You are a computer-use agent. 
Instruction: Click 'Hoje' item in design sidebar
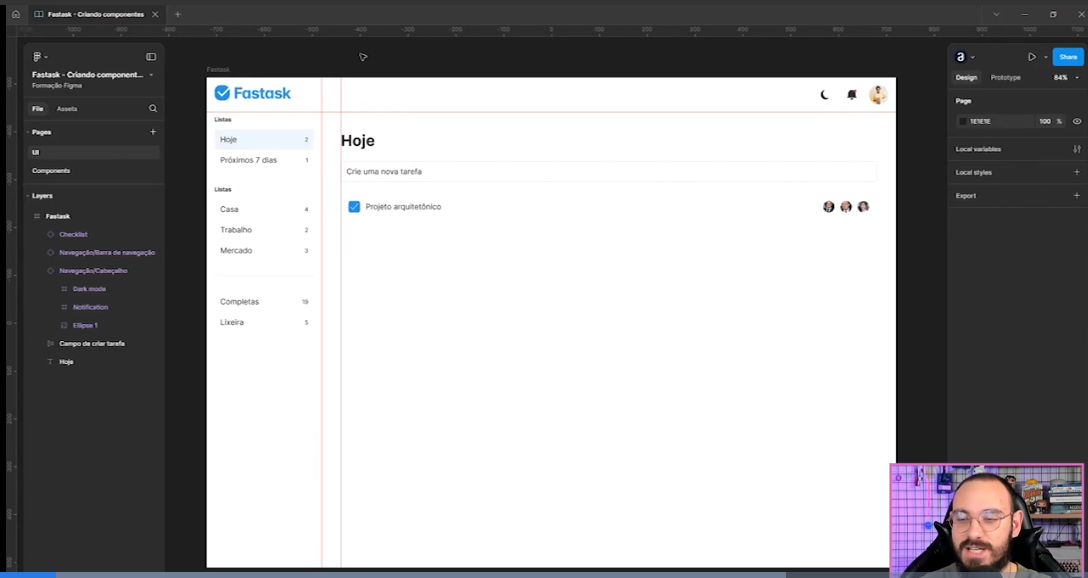(x=264, y=139)
